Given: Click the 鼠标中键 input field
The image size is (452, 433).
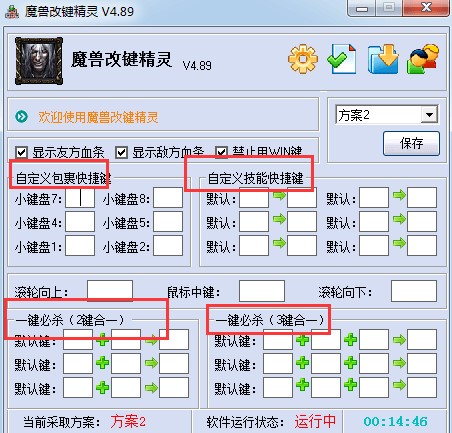Looking at the screenshot, I should [x=262, y=291].
